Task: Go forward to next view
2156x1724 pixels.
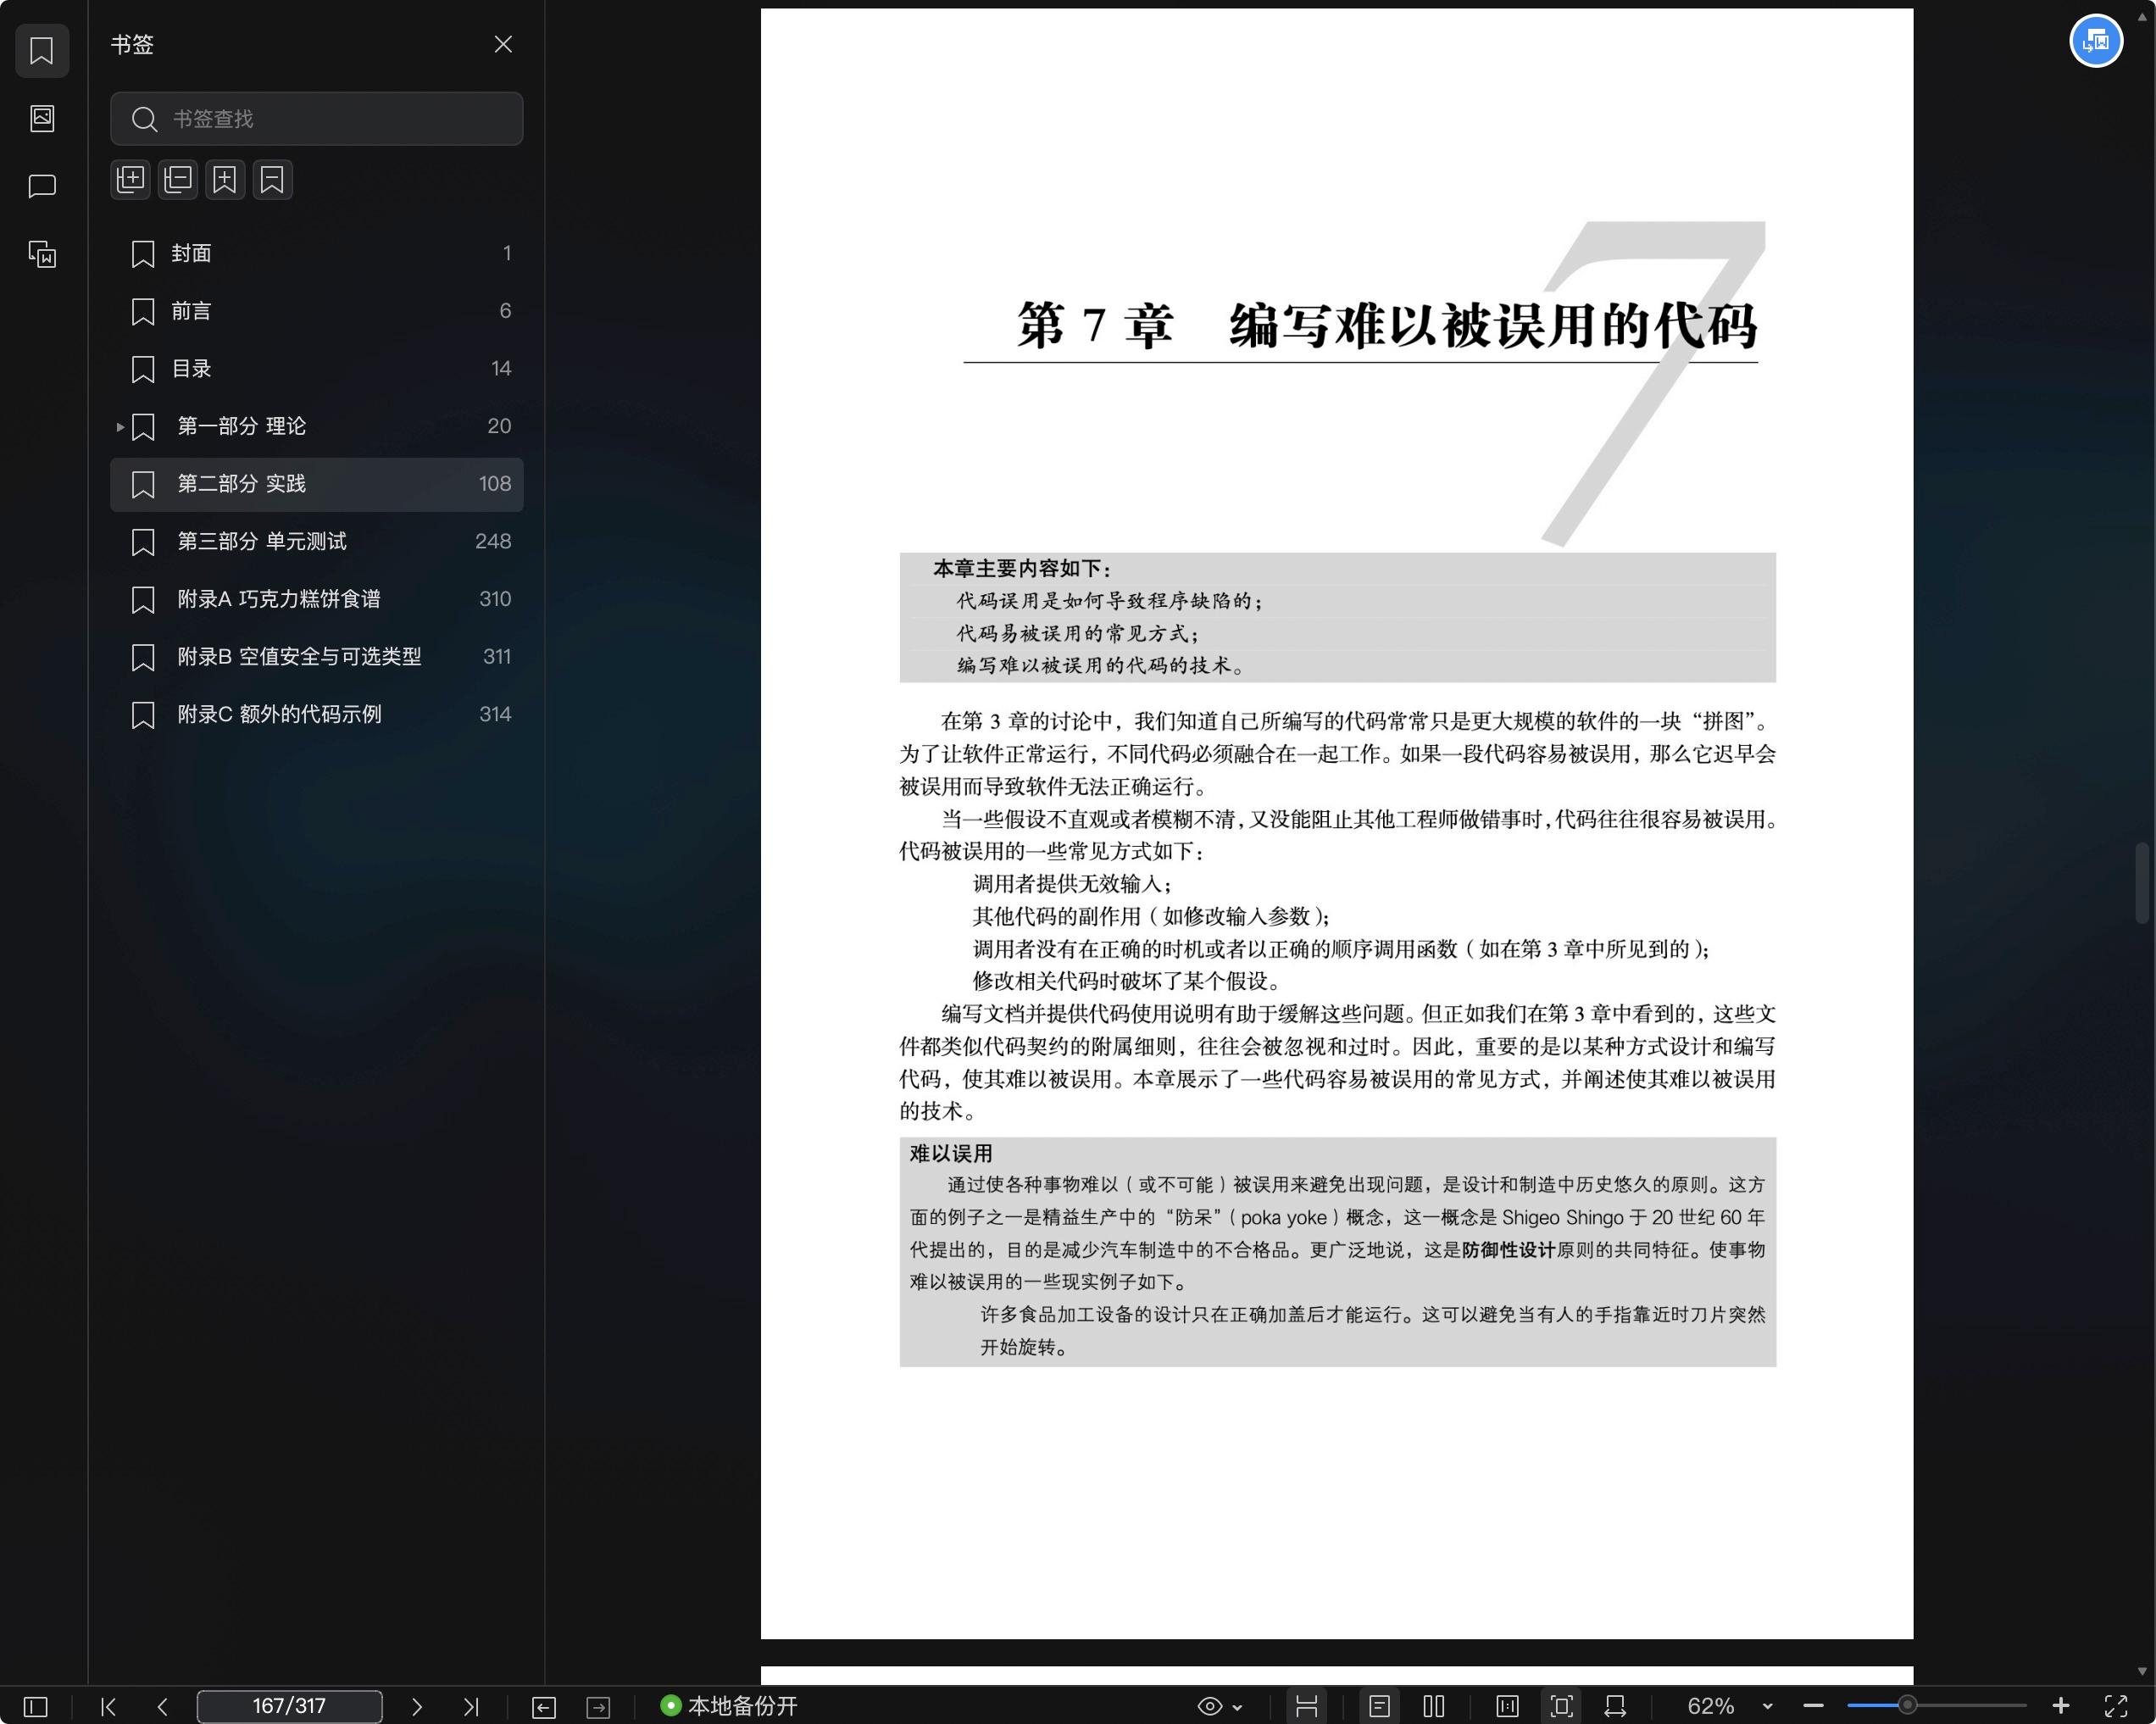Action: pyautogui.click(x=598, y=1707)
